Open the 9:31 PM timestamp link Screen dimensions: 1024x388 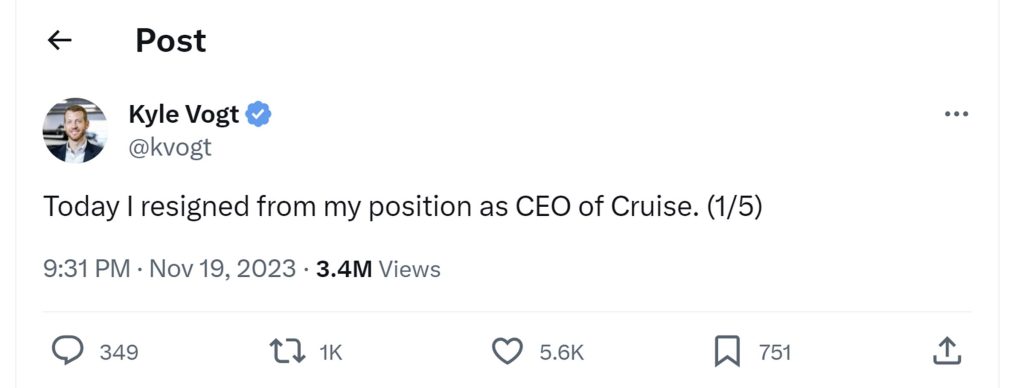point(87,269)
